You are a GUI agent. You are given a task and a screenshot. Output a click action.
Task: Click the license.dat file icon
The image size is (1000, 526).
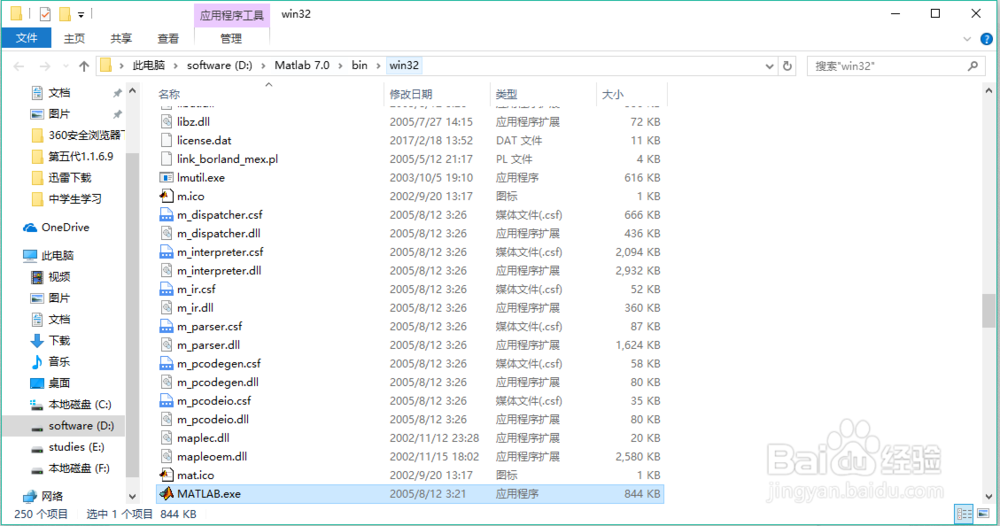[x=166, y=140]
